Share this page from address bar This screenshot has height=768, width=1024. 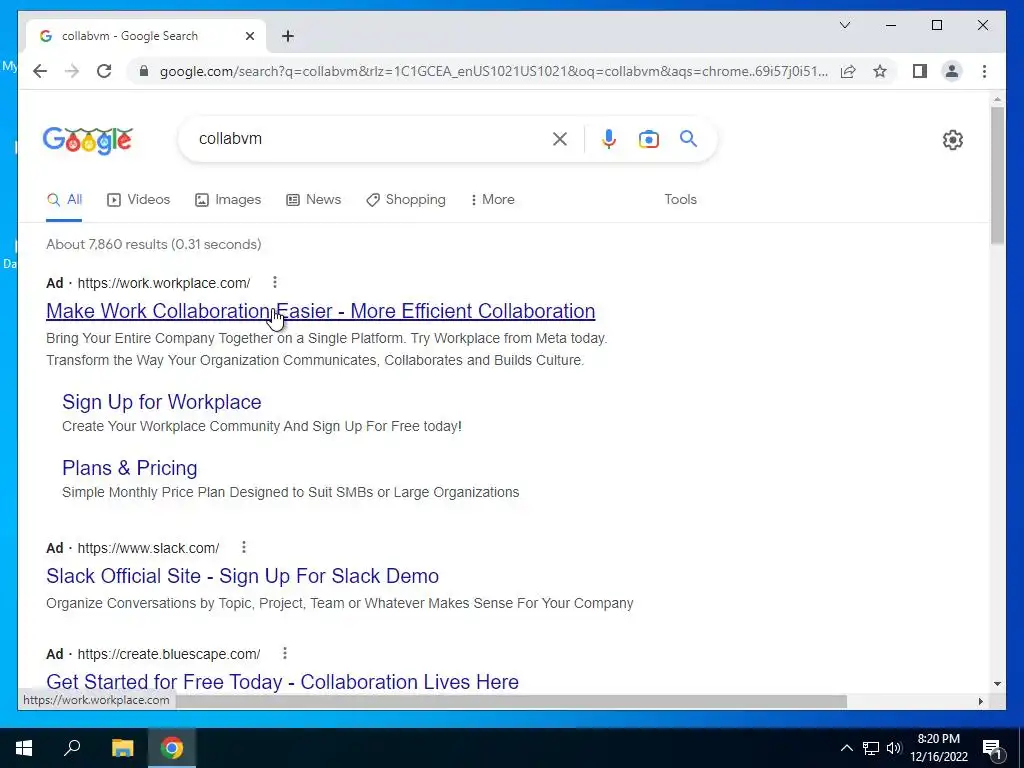(x=848, y=71)
